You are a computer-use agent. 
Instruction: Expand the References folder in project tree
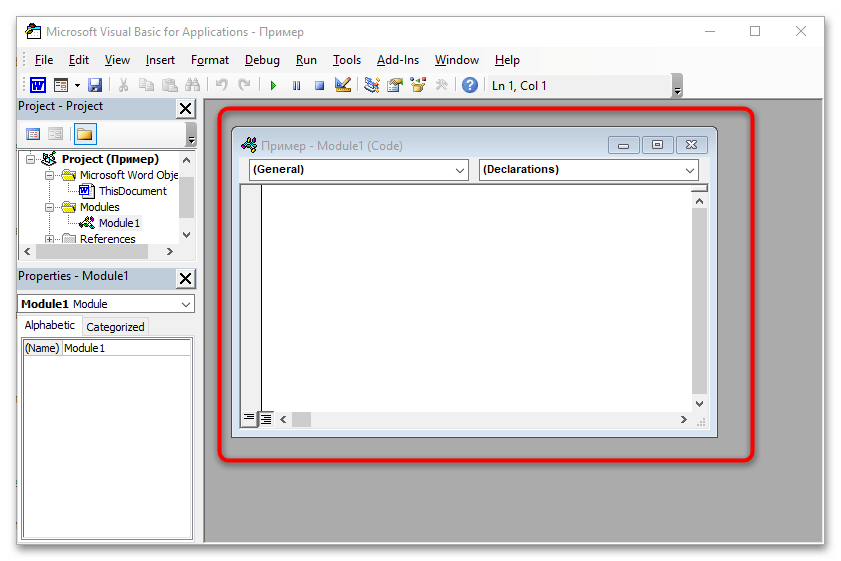(50, 239)
